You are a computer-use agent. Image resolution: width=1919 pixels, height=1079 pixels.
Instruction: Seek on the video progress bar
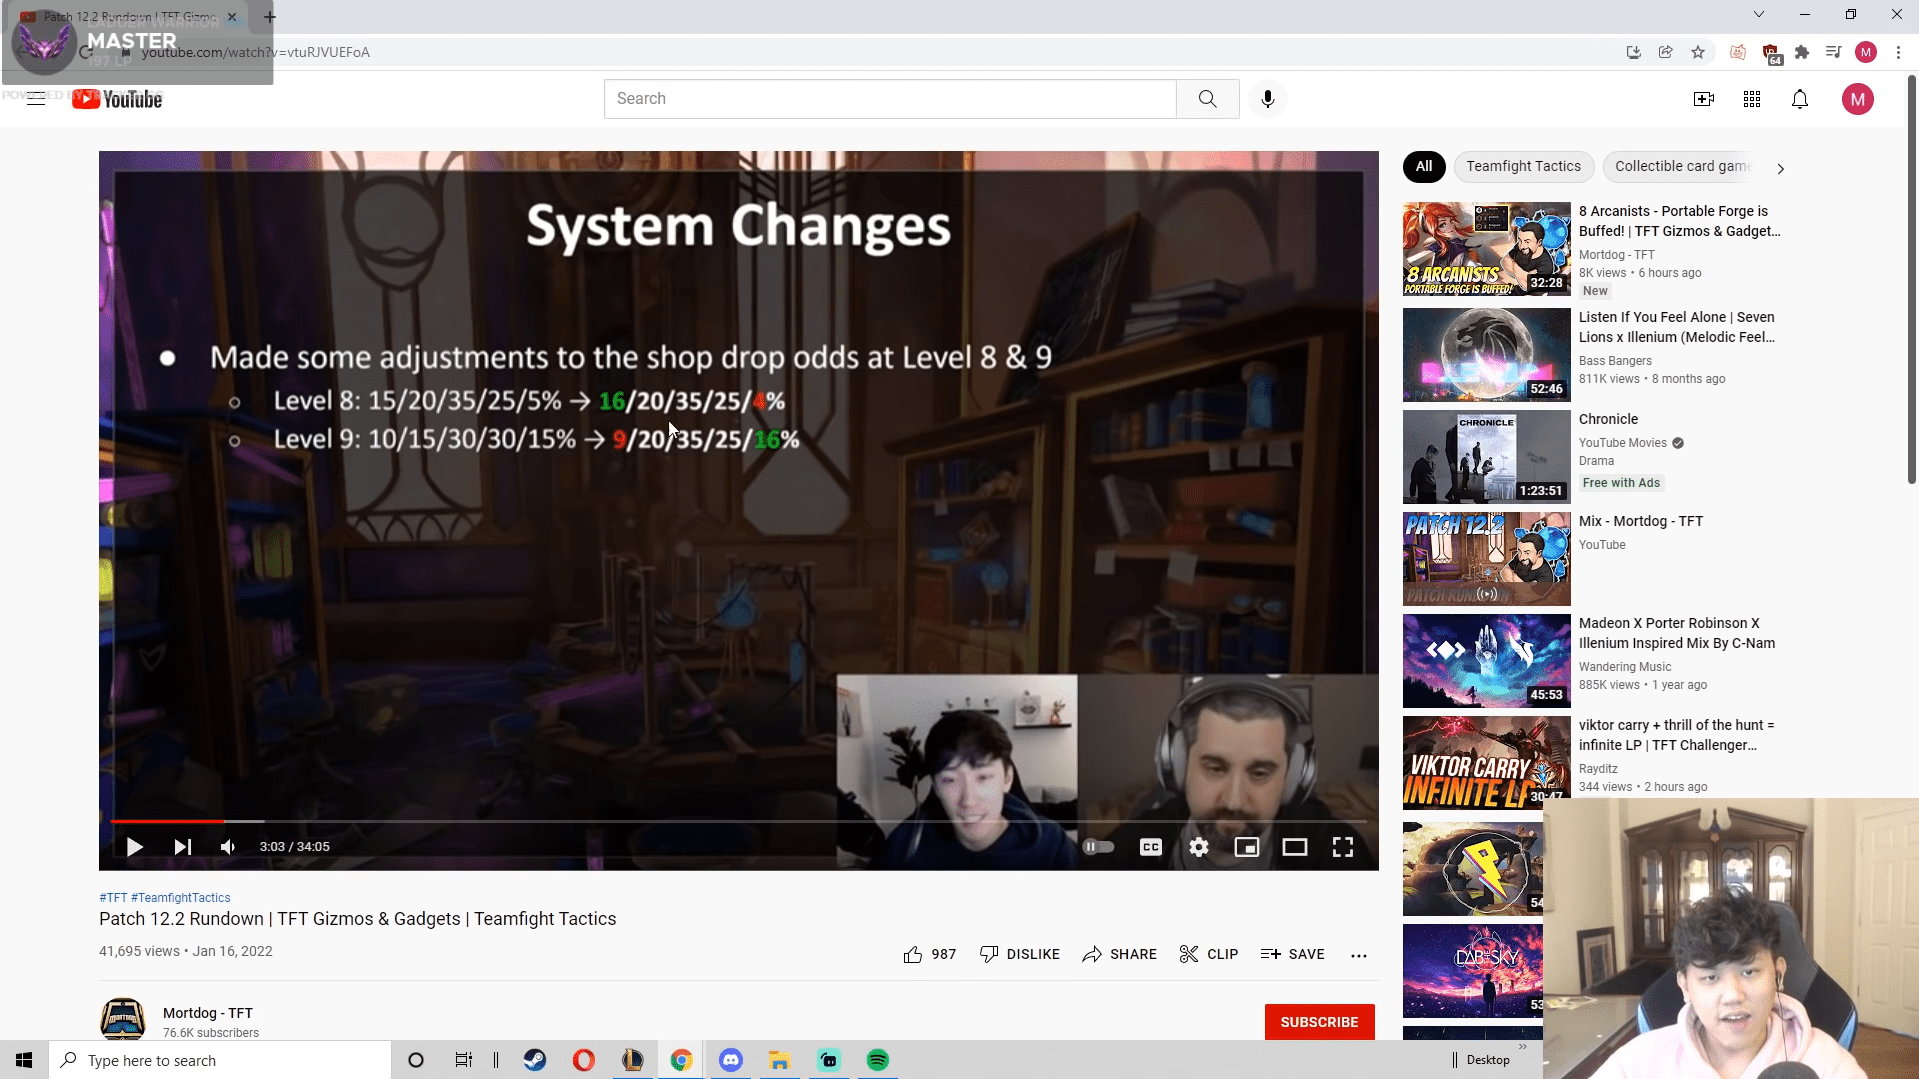(x=739, y=821)
